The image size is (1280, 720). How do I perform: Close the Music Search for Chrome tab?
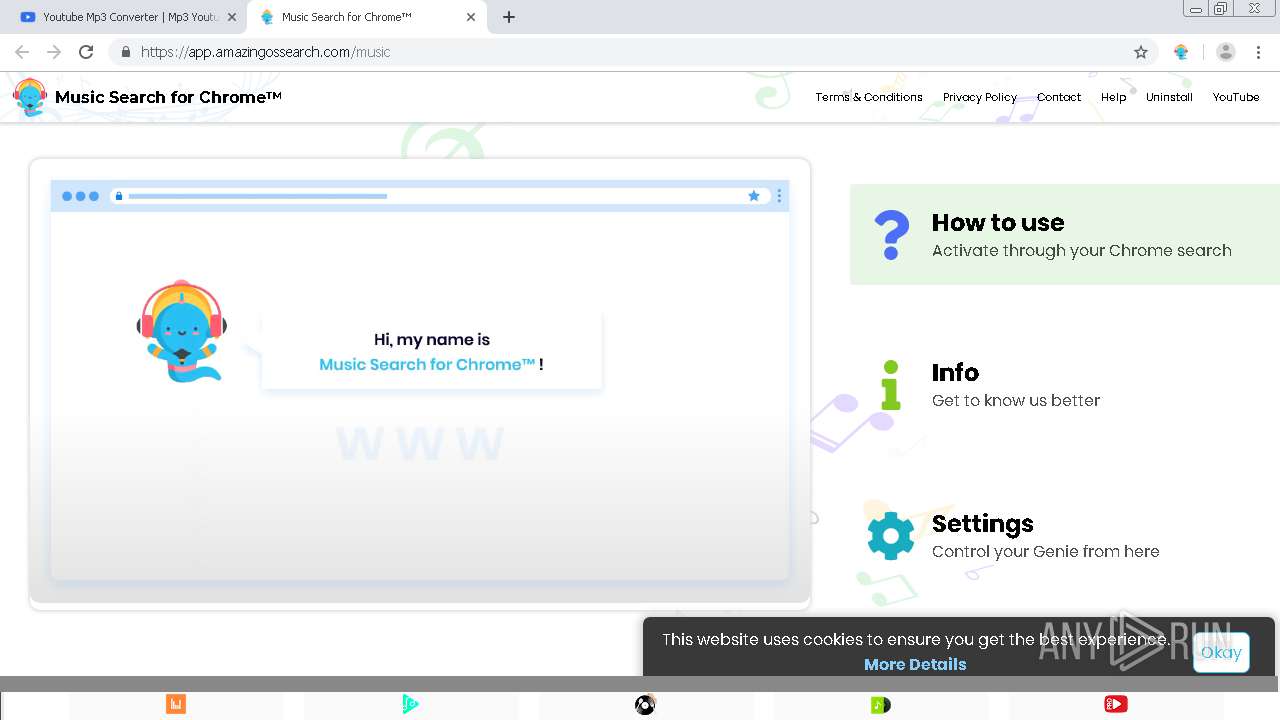point(471,17)
